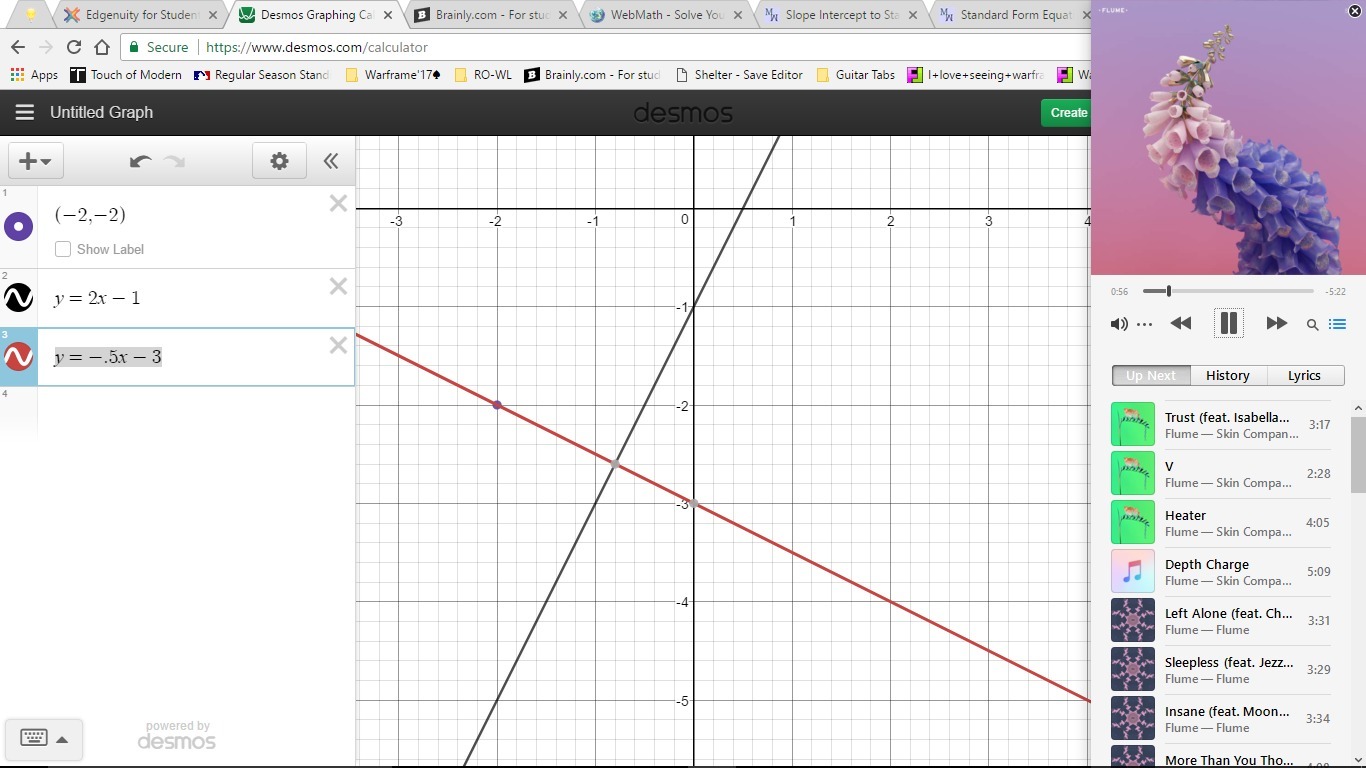Open the browser home page
Viewport: 1366px width, 768px height.
[102, 47]
